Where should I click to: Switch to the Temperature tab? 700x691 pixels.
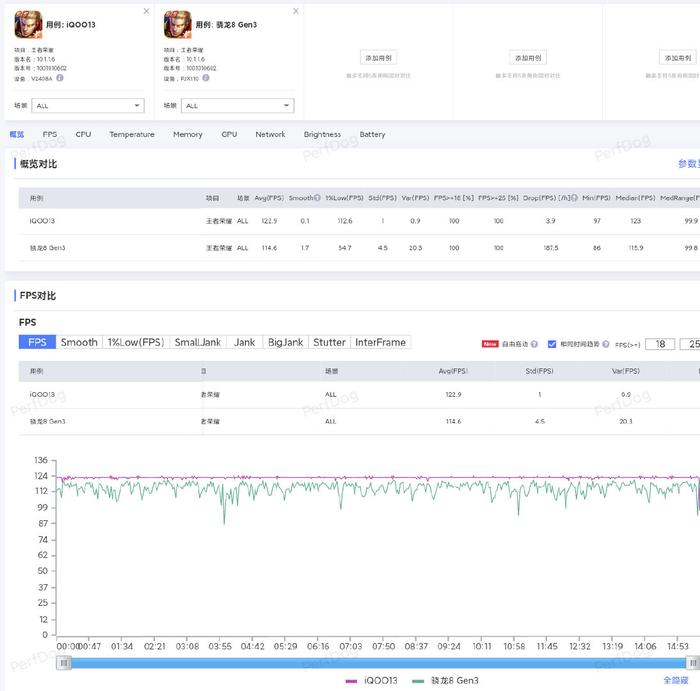tap(132, 134)
